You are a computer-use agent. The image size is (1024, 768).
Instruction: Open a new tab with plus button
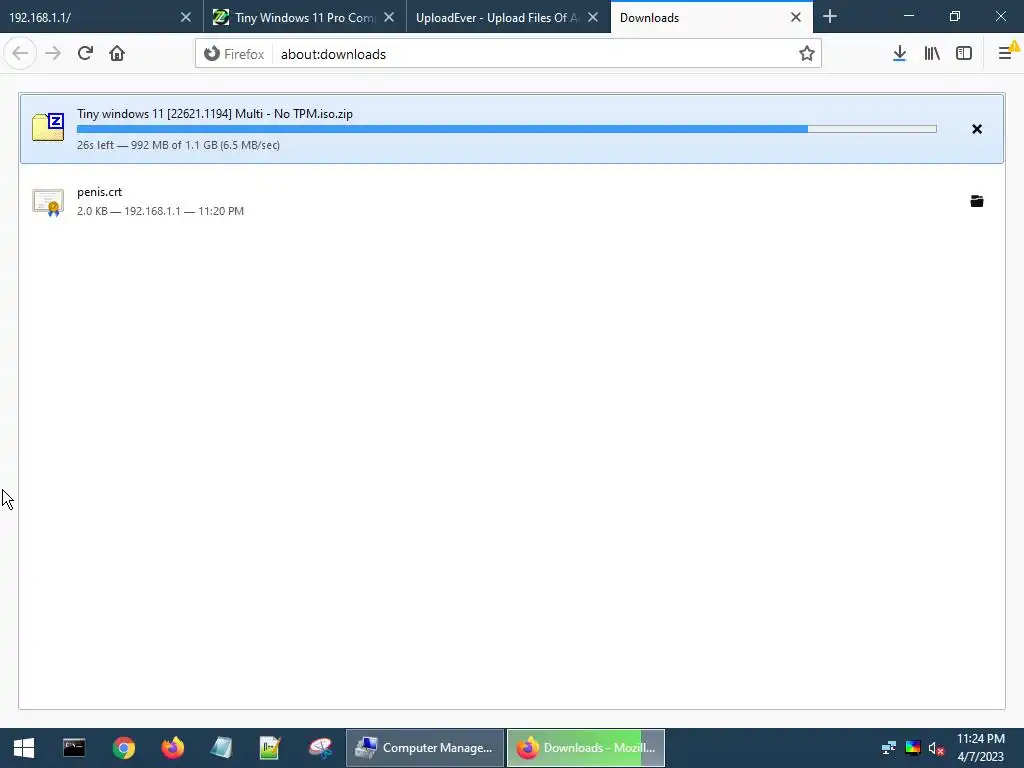coord(830,17)
